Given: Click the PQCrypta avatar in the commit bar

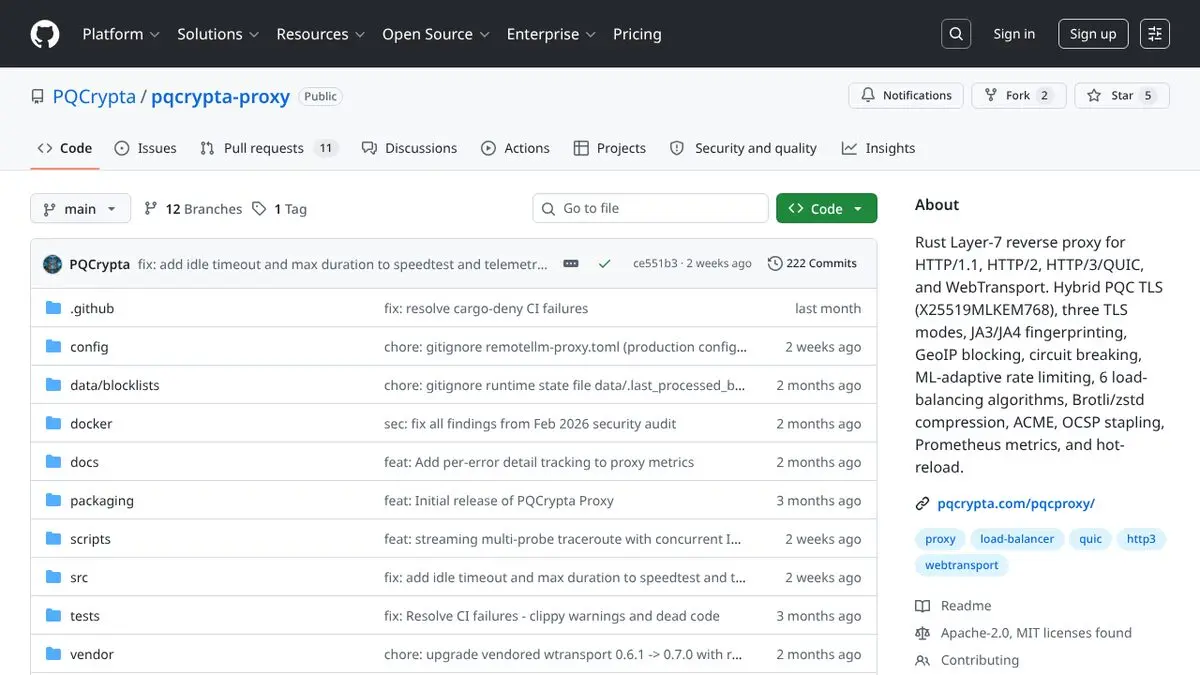Looking at the screenshot, I should pos(52,263).
